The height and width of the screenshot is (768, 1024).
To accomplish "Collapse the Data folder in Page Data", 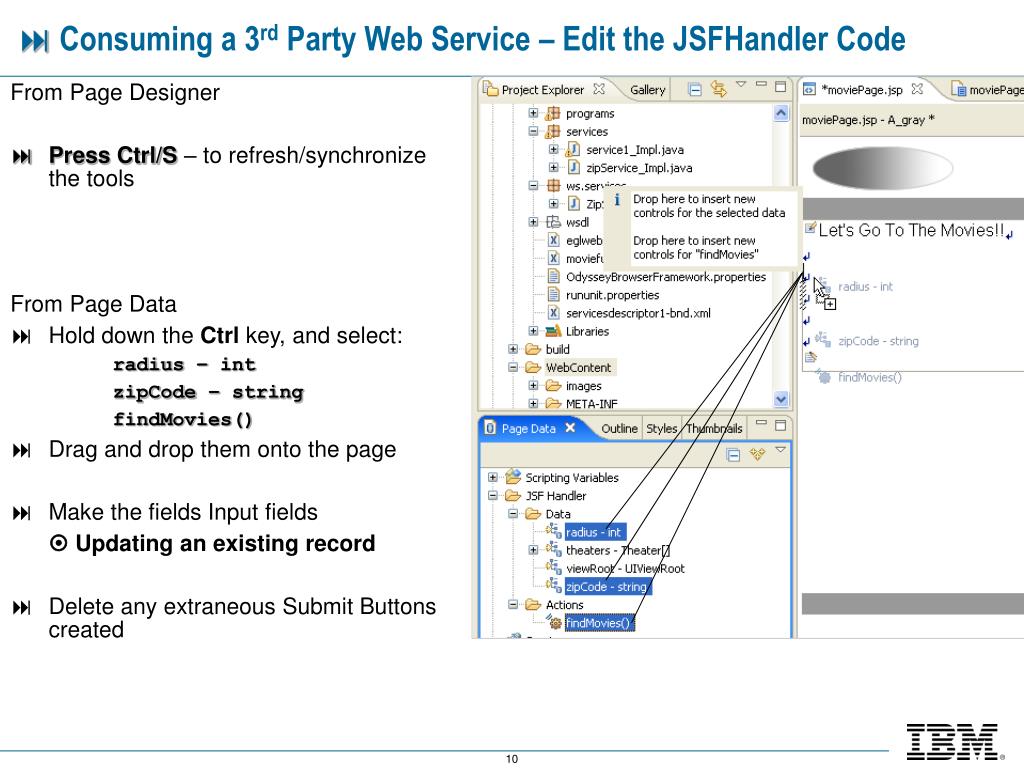I will coord(513,514).
